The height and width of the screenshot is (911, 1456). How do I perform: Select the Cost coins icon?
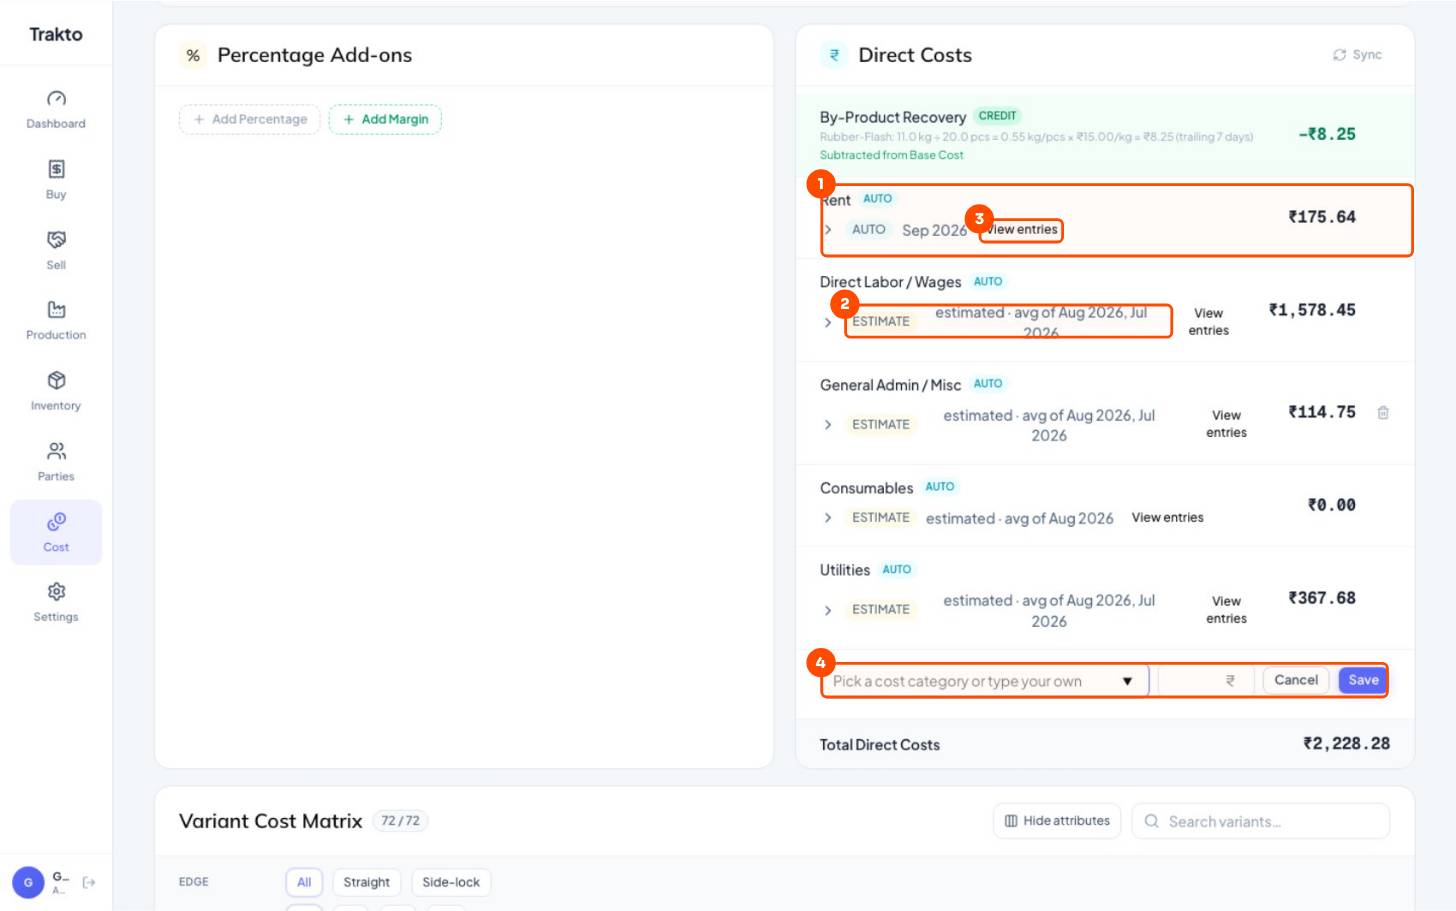click(x=56, y=521)
